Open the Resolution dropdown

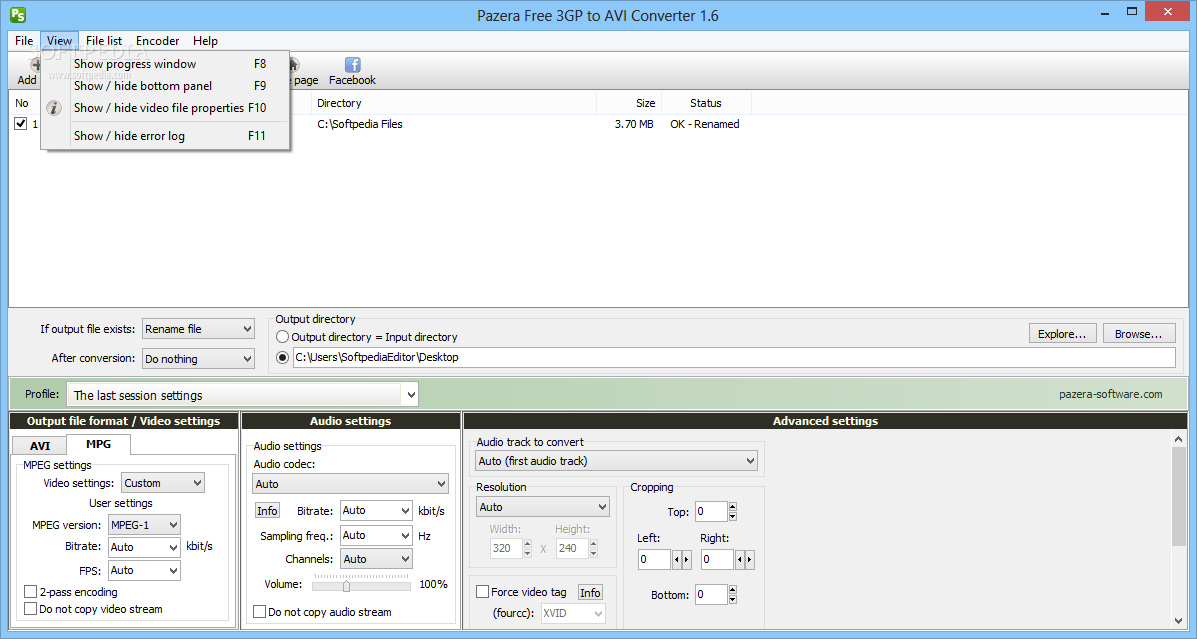[x=543, y=507]
